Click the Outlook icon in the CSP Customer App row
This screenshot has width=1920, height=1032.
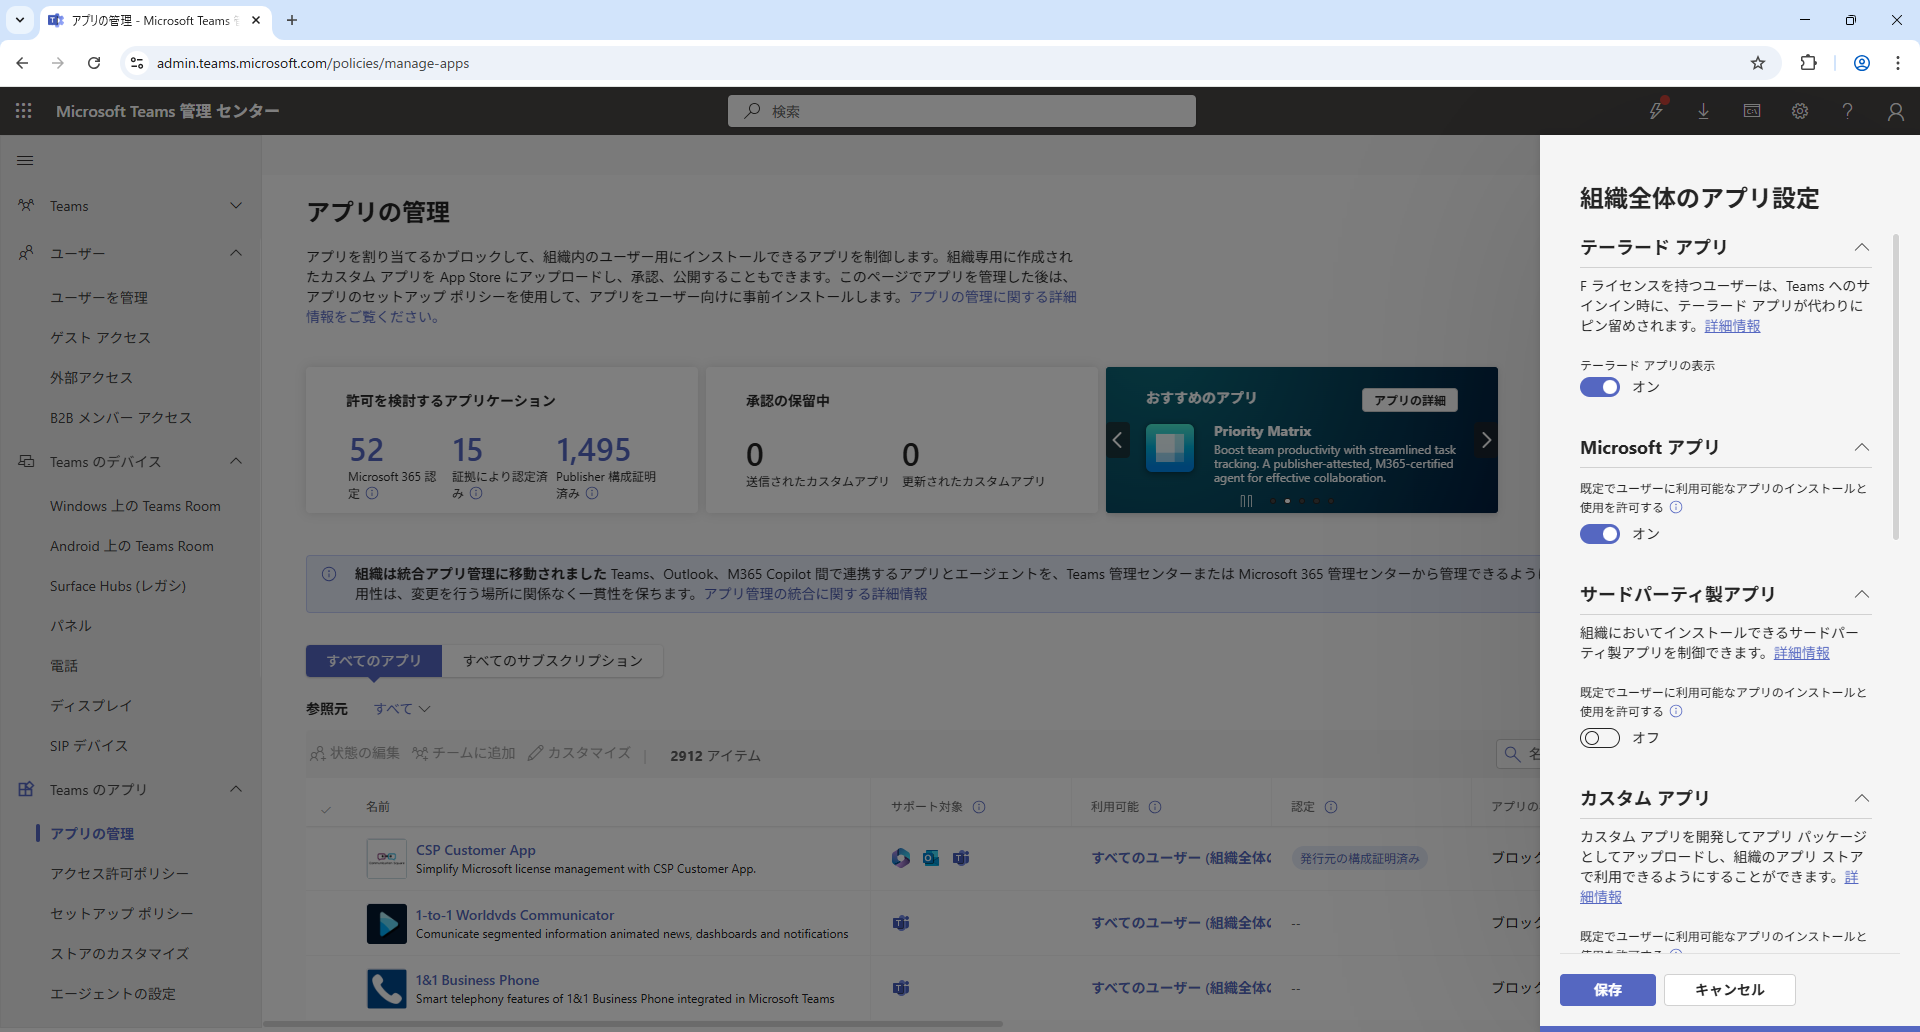(931, 858)
